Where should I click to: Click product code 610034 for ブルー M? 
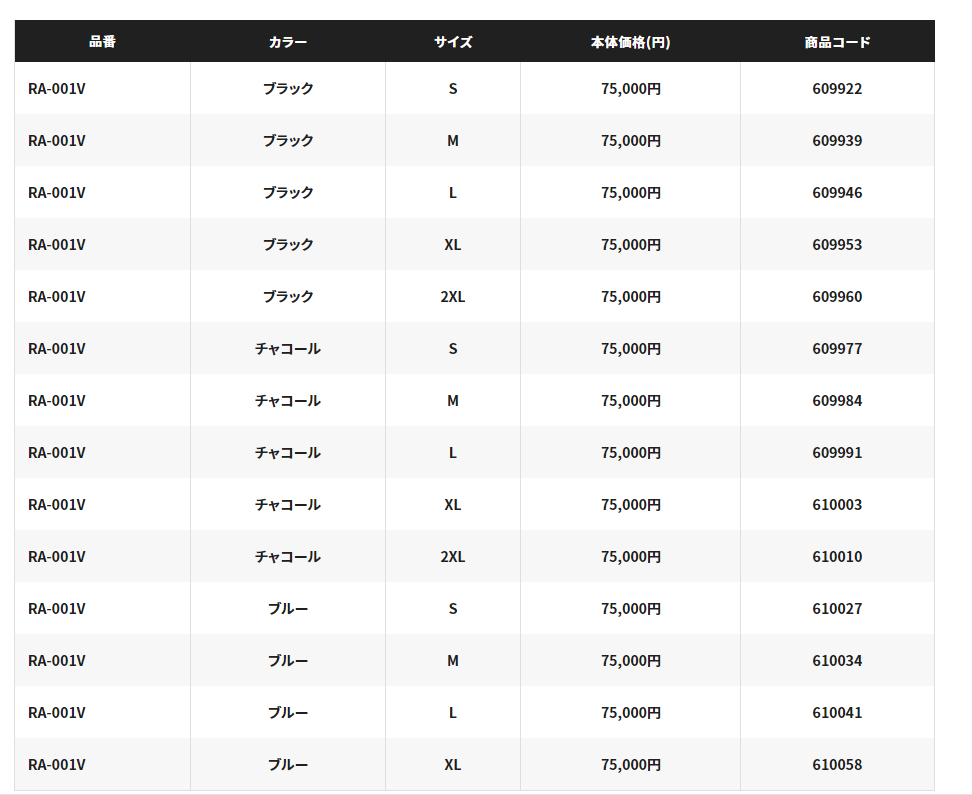(837, 661)
